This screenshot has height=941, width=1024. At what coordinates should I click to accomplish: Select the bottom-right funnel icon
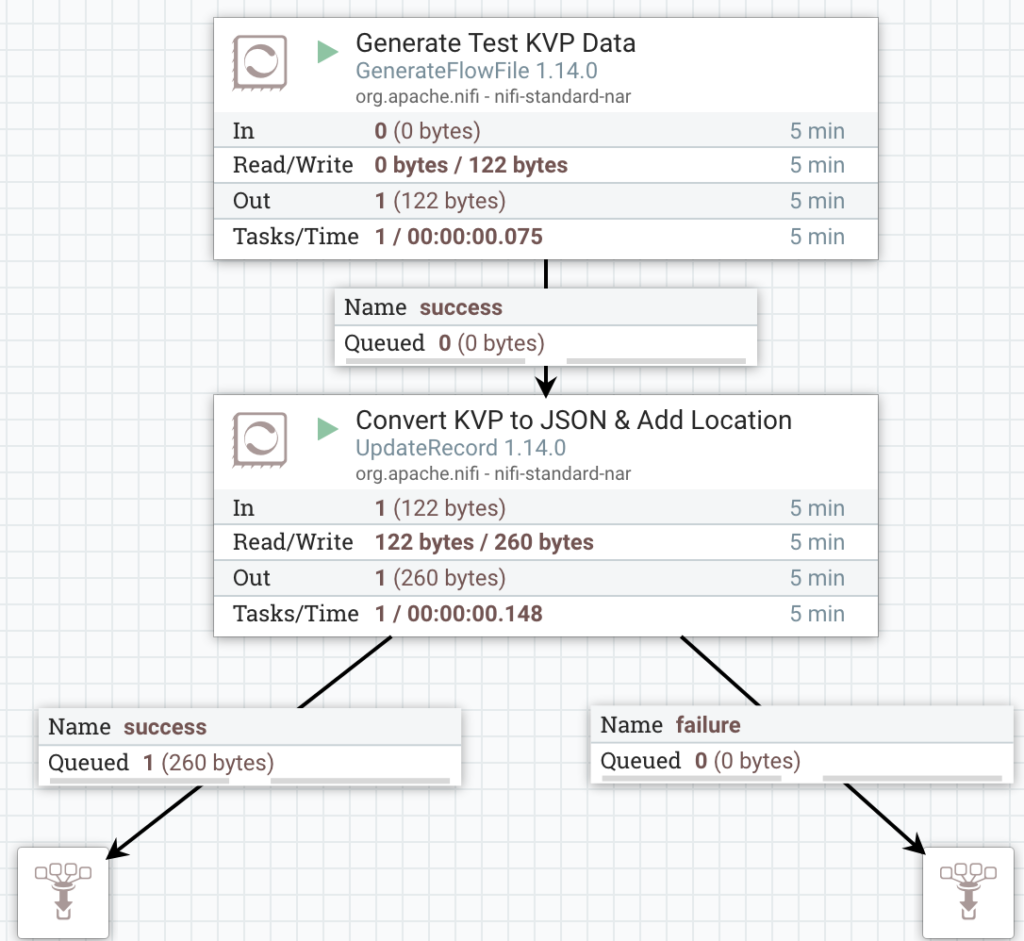(967, 892)
